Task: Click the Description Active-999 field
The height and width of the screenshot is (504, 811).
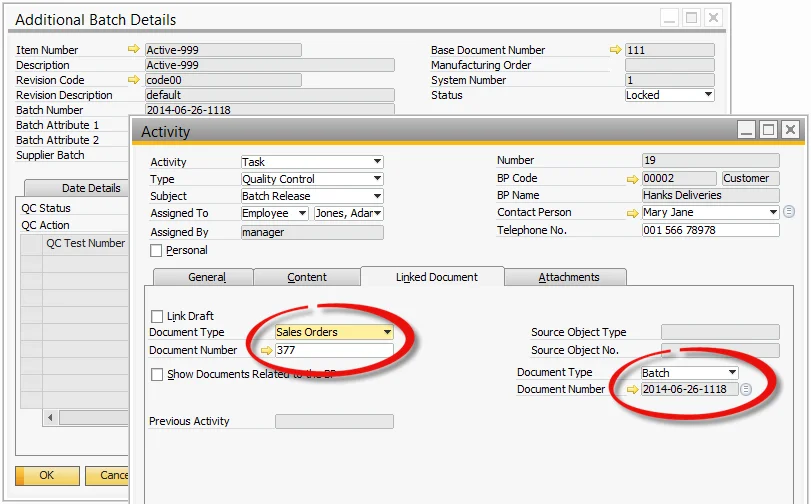Action: pyautogui.click(x=269, y=65)
